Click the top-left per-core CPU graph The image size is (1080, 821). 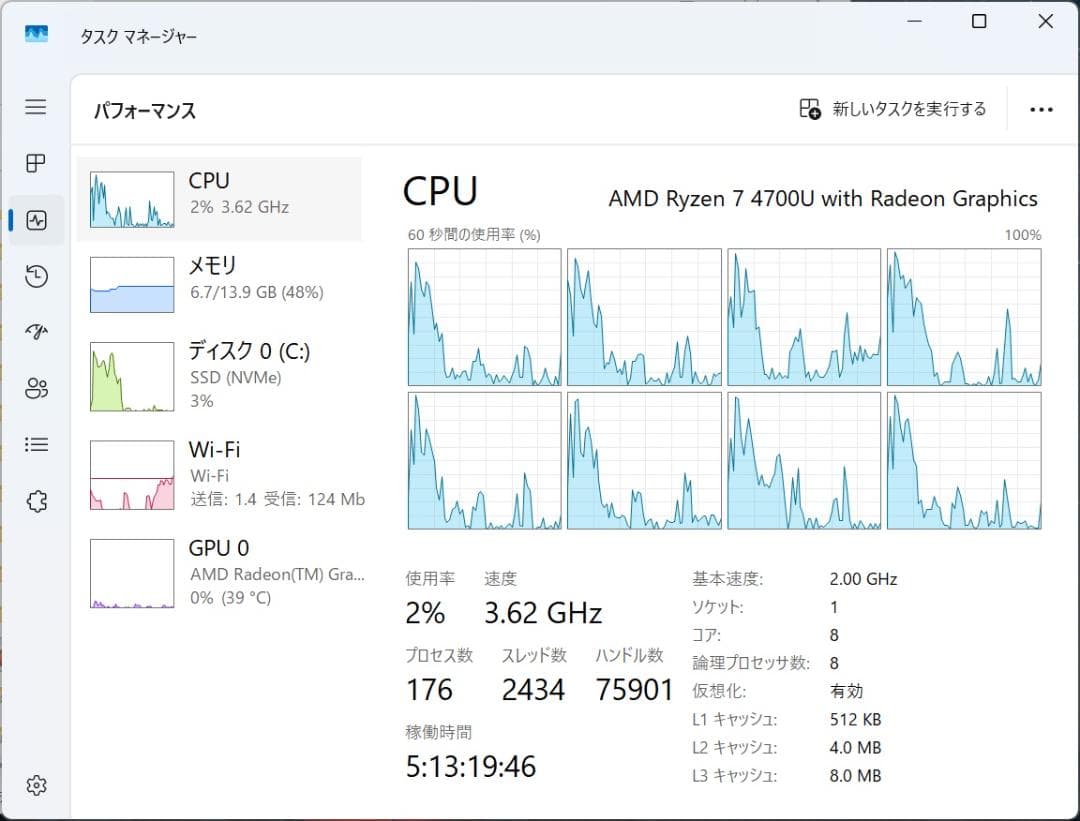484,316
